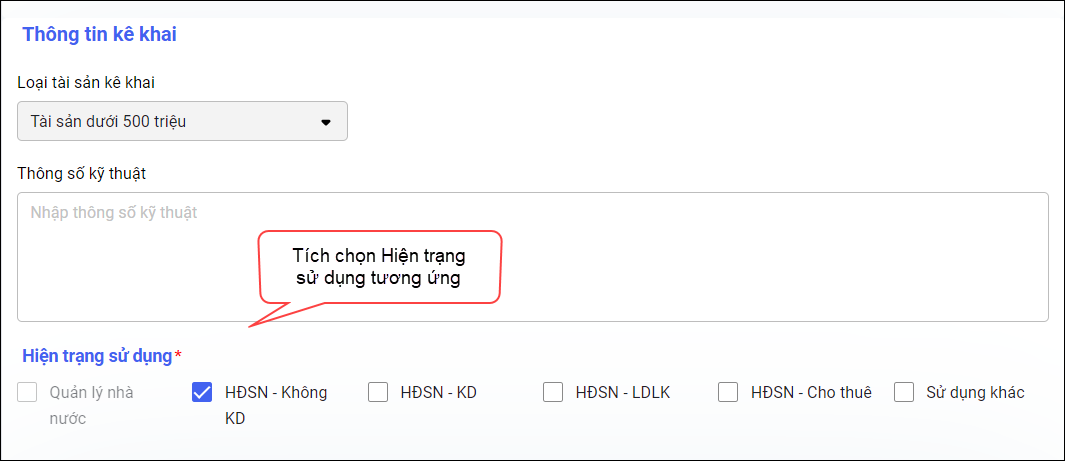Click the 'Sử dụng khác' label text
Viewport: 1065px width, 461px height.
click(x=975, y=392)
